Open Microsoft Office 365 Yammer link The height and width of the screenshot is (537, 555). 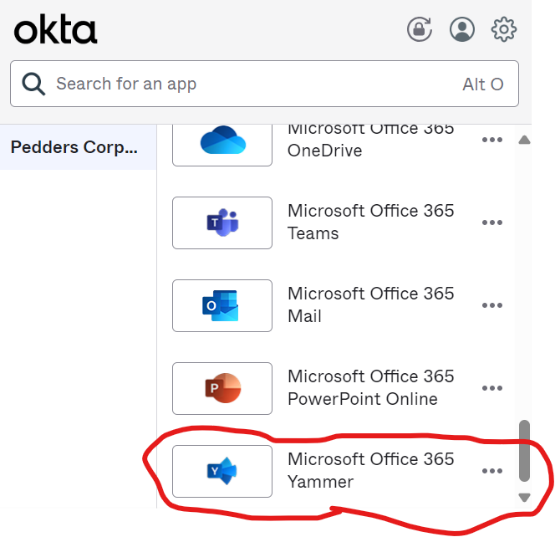point(371,470)
